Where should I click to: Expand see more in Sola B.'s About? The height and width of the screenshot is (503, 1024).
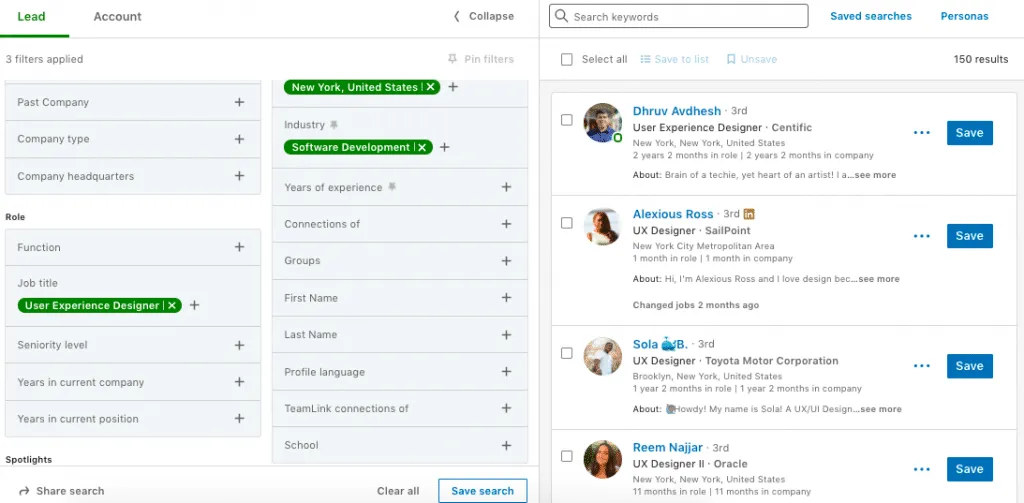pos(880,409)
